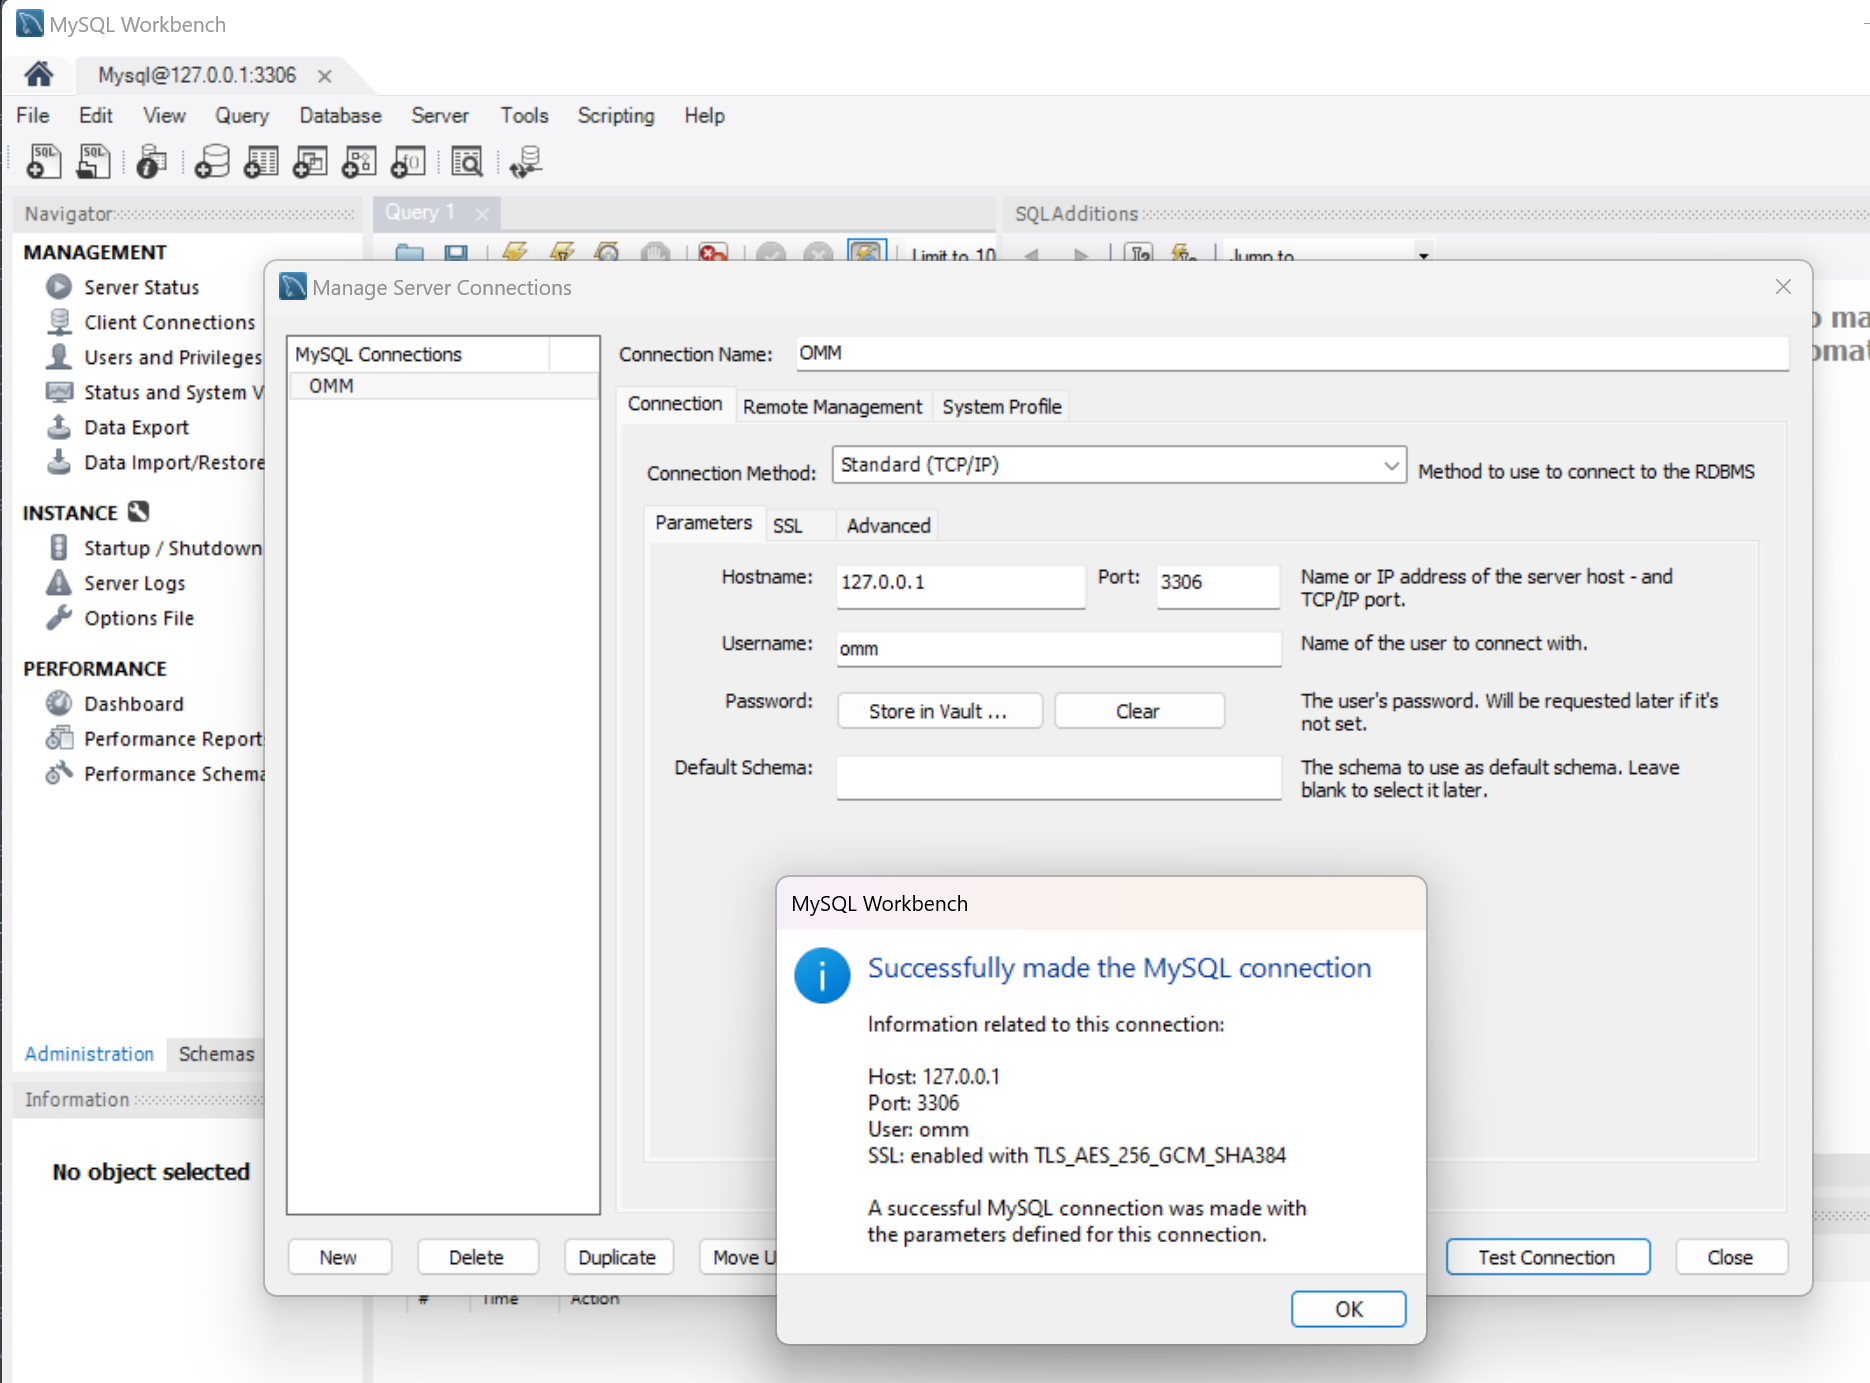Click inside the Default Schema field
The height and width of the screenshot is (1383, 1870).
point(1057,778)
